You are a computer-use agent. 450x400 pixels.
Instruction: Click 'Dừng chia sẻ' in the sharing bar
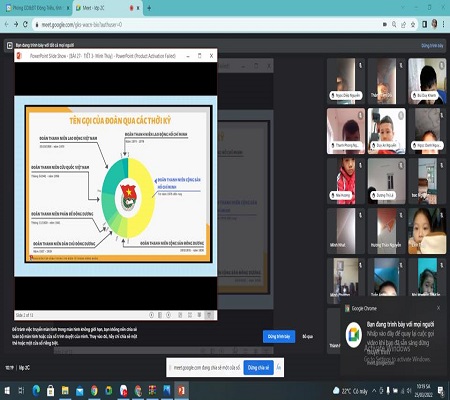[x=258, y=367]
